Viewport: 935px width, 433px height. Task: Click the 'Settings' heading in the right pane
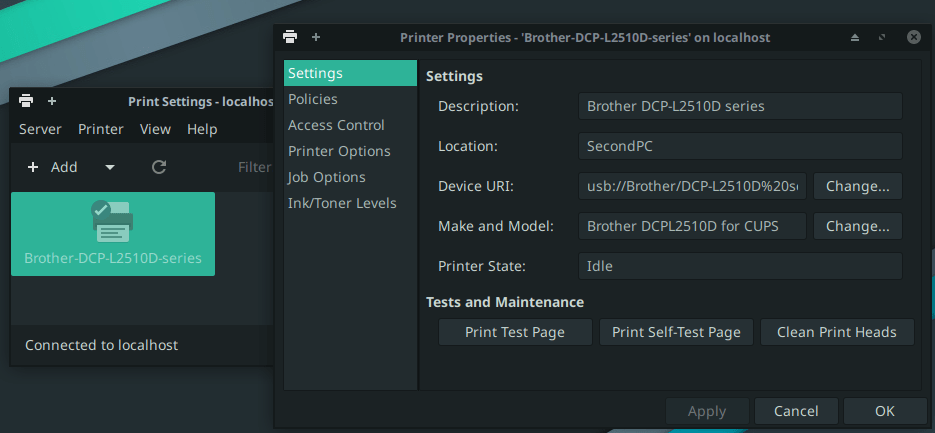click(454, 76)
